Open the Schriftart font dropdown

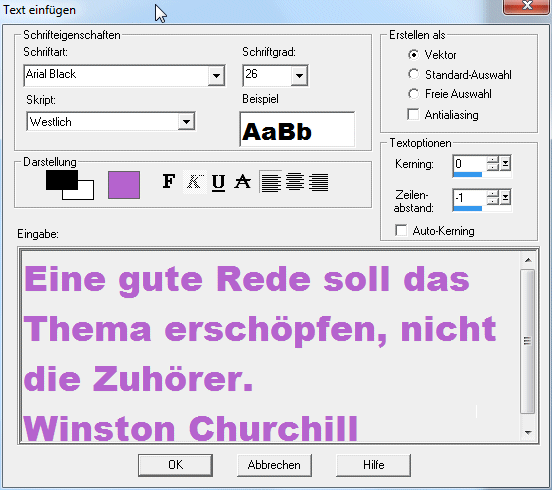point(216,76)
